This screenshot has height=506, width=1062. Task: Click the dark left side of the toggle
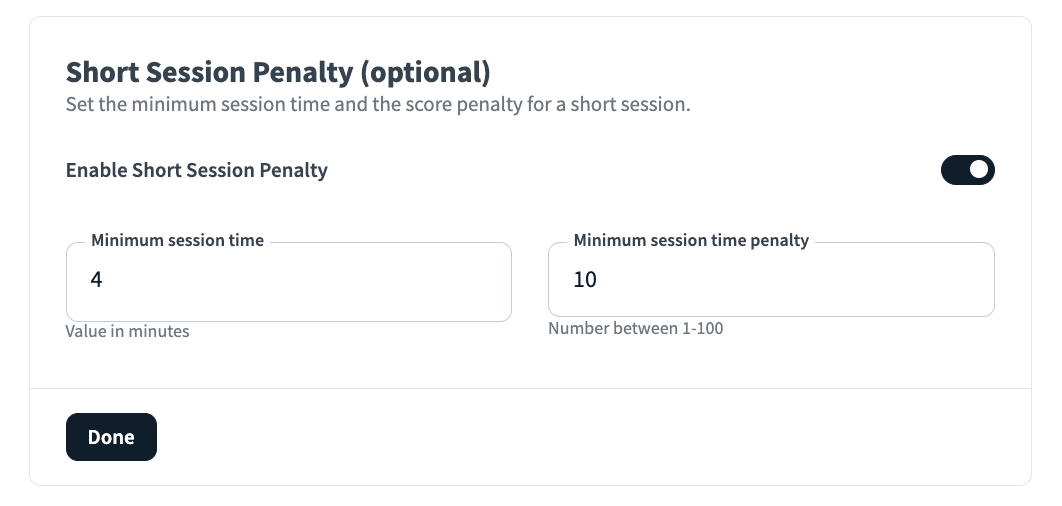(953, 170)
